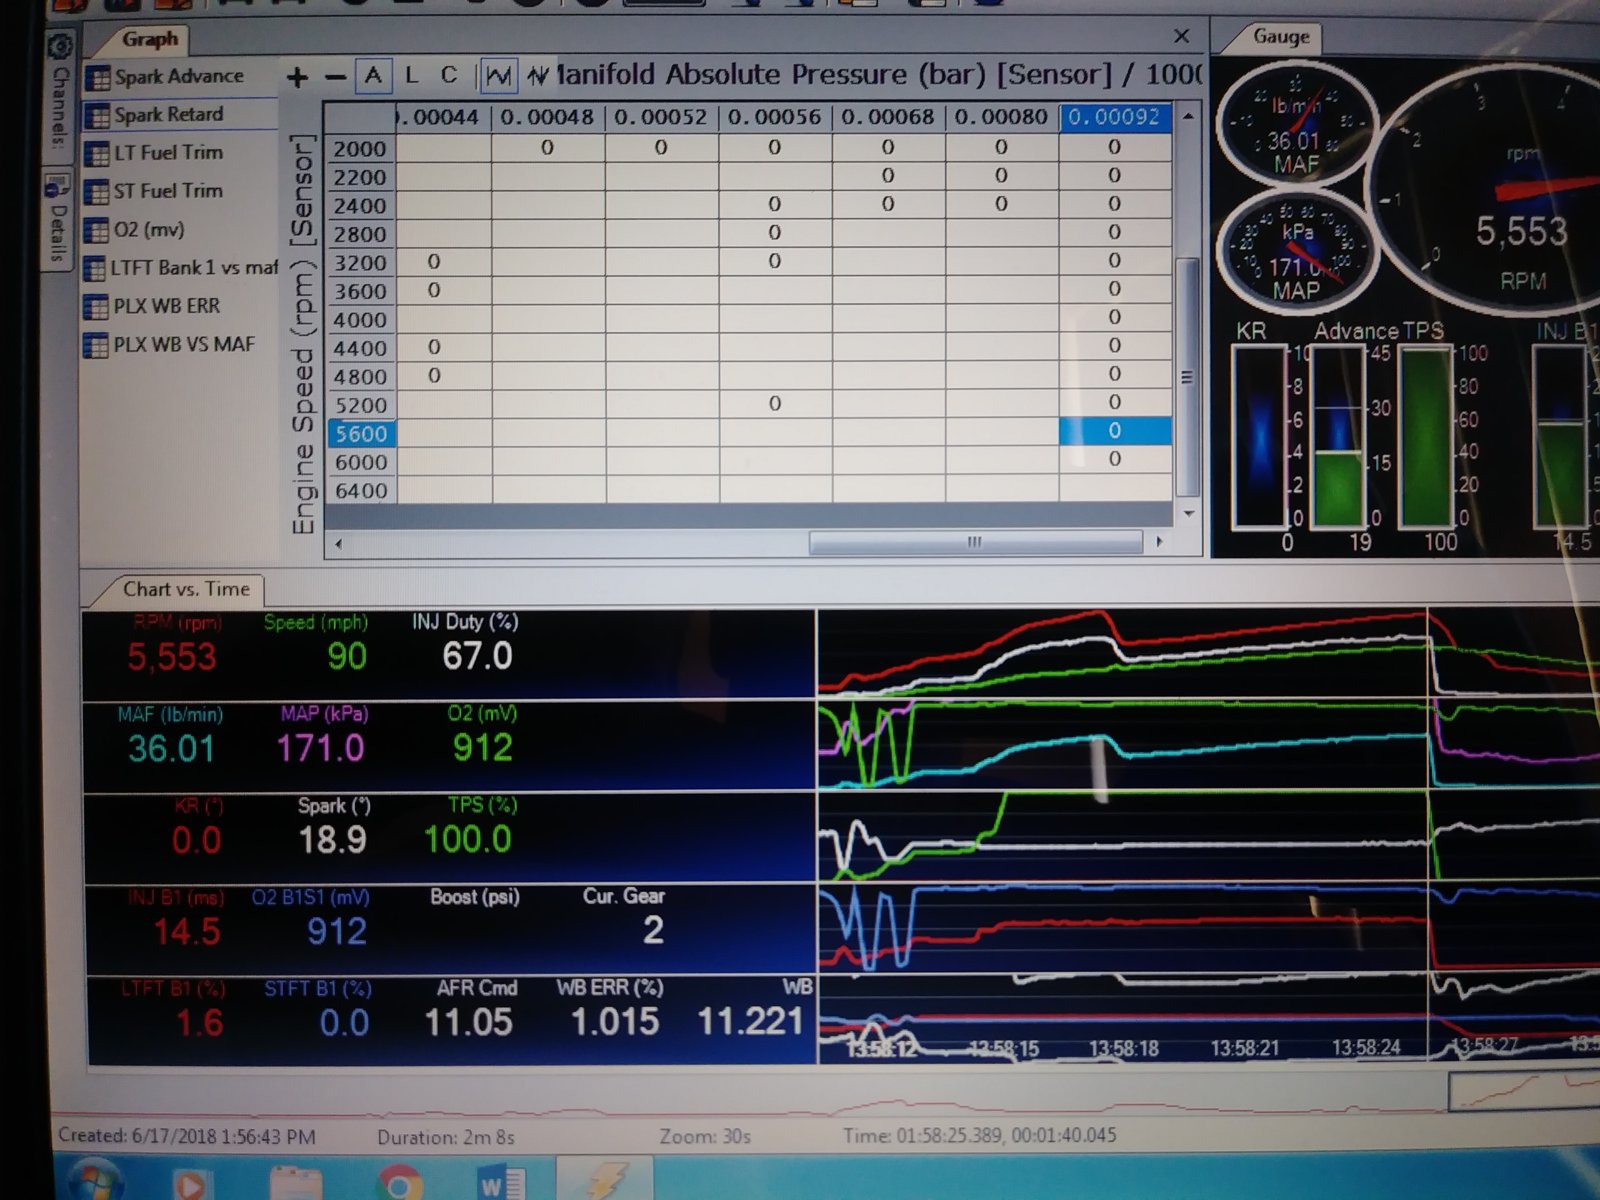The image size is (1600, 1200).
Task: Select the 0.00092 column header
Action: coord(1114,117)
